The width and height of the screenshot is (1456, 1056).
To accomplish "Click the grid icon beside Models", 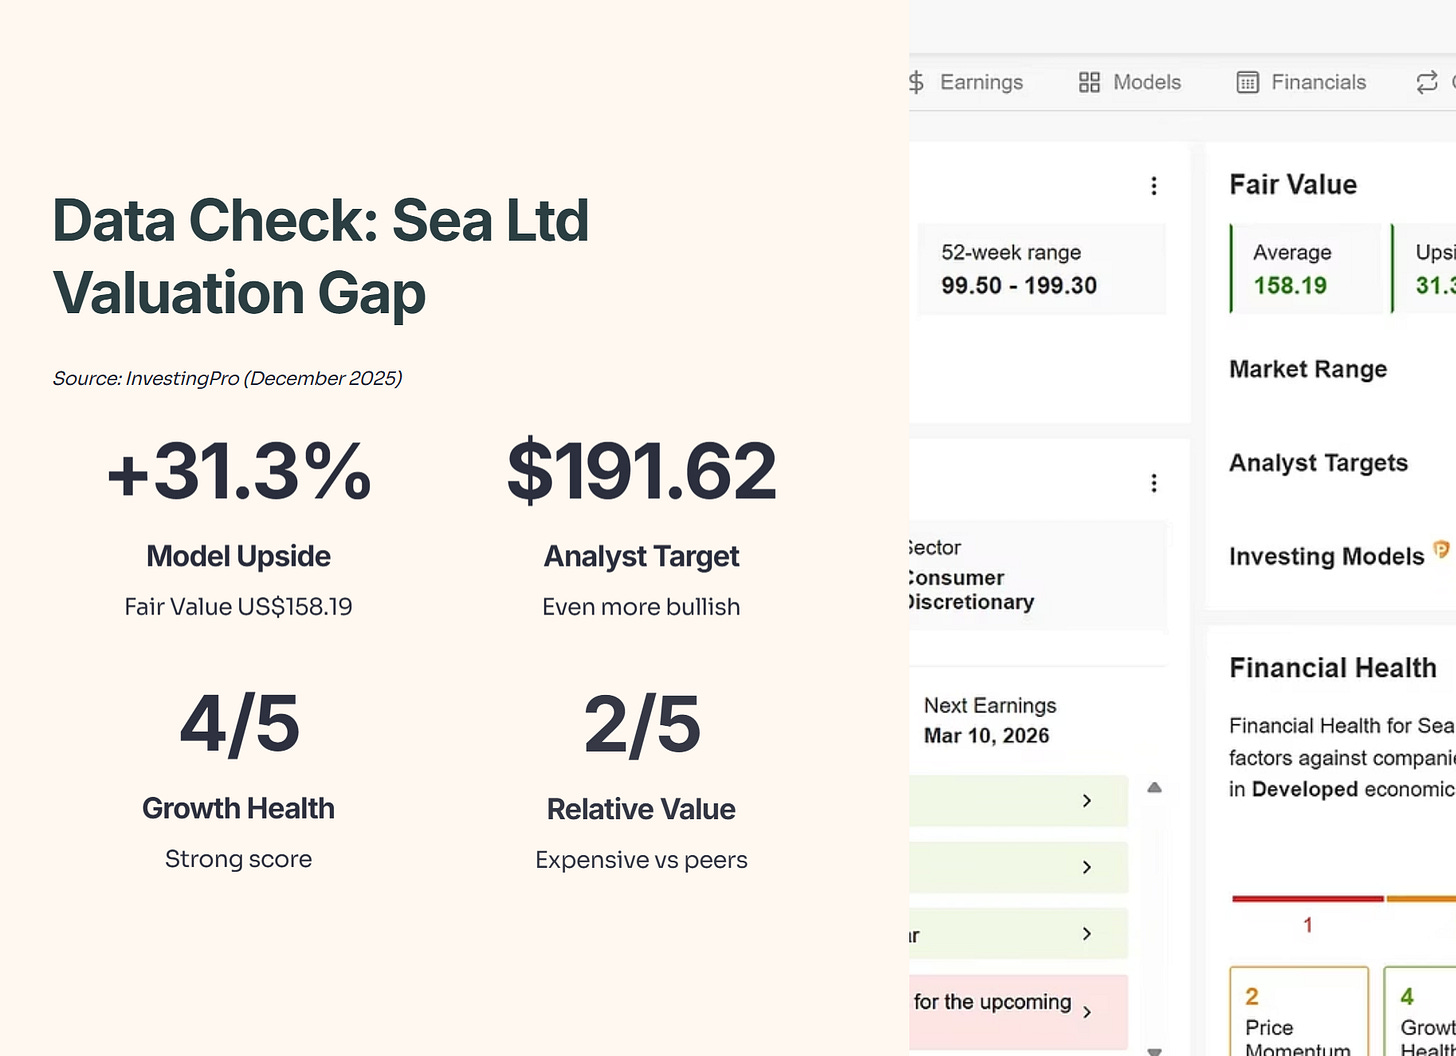I will click(x=1089, y=82).
